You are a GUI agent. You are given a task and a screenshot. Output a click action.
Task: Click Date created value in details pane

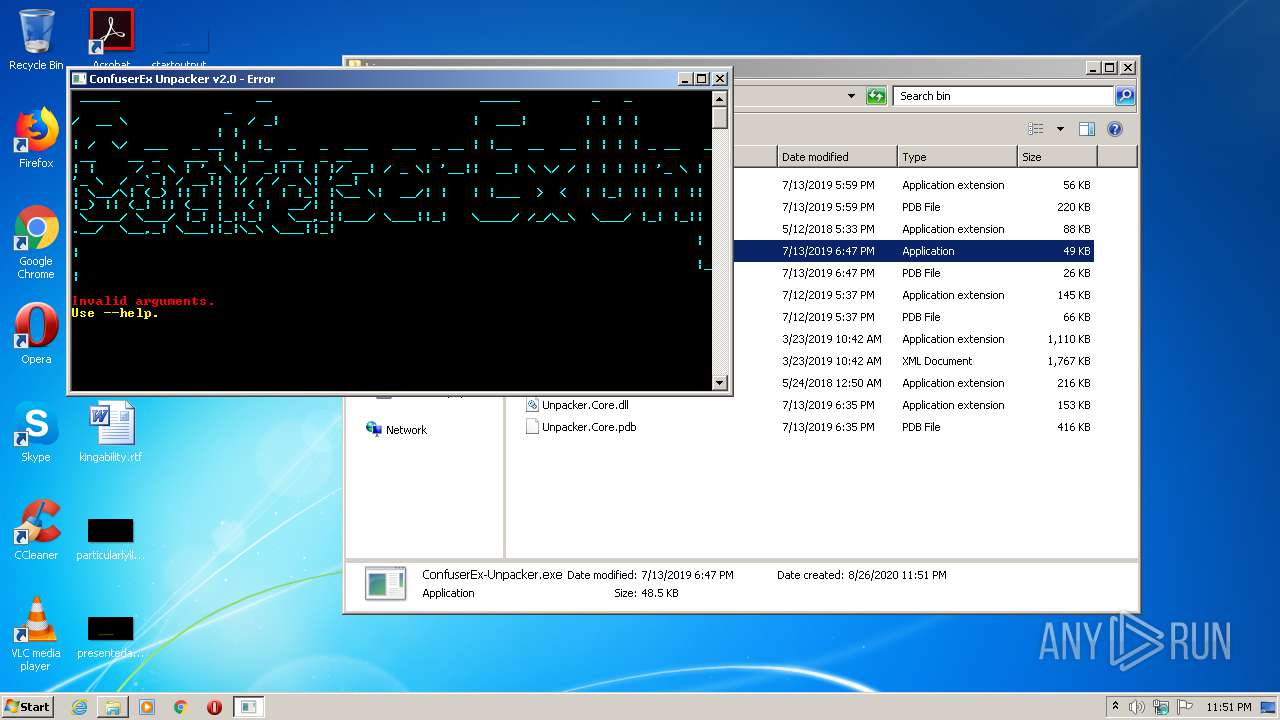(897, 575)
